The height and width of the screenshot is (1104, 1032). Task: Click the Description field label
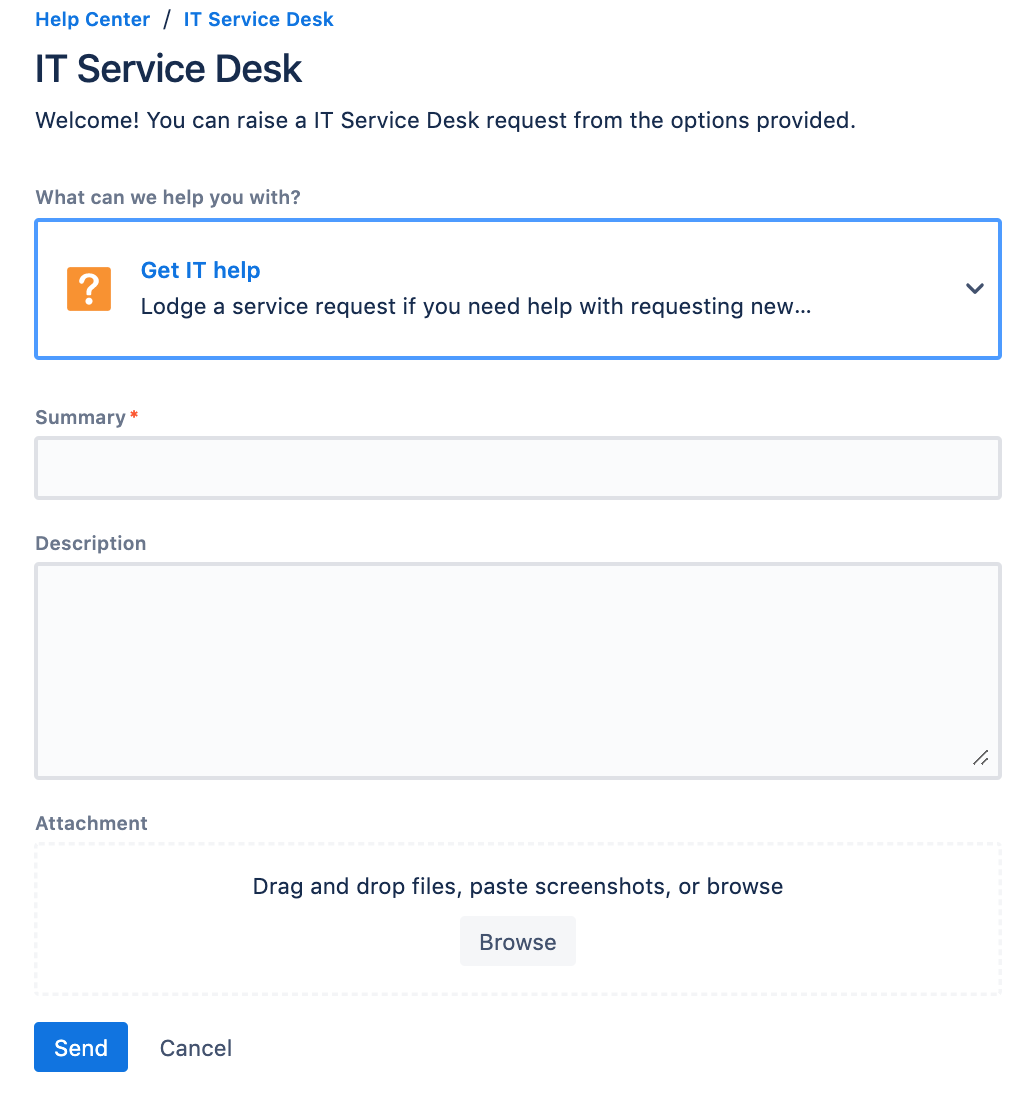91,543
